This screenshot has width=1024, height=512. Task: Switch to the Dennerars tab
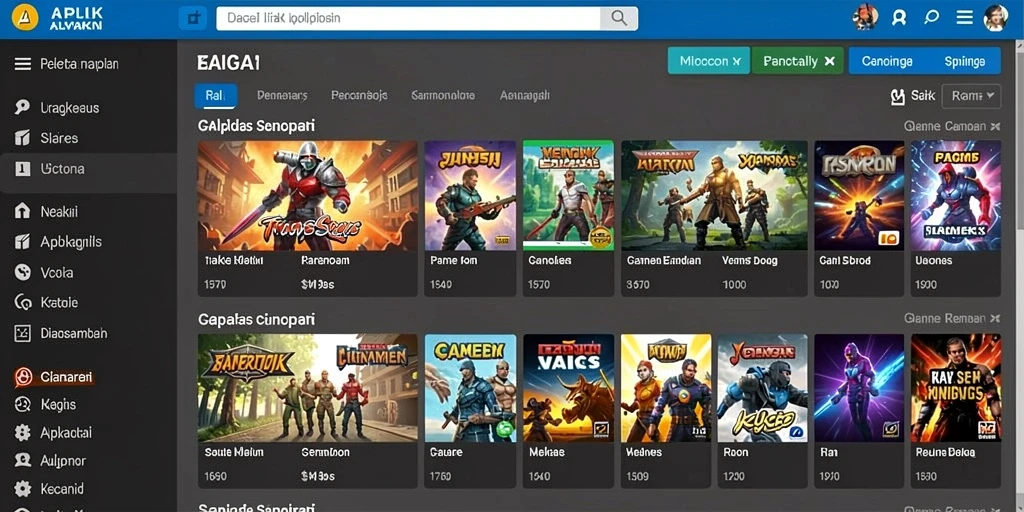click(282, 95)
